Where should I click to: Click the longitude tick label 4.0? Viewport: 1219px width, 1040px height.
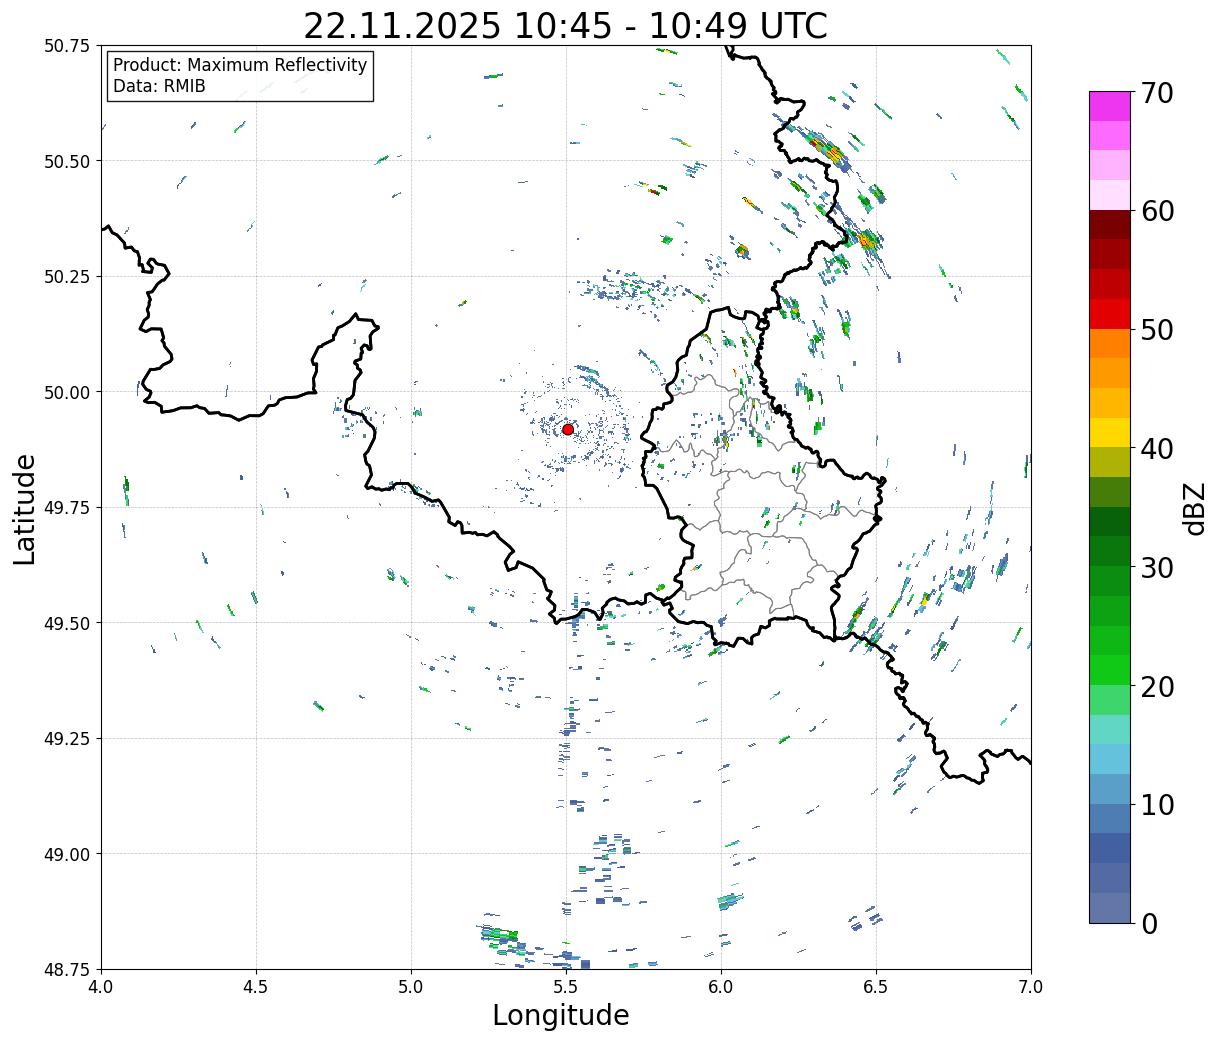coord(102,987)
